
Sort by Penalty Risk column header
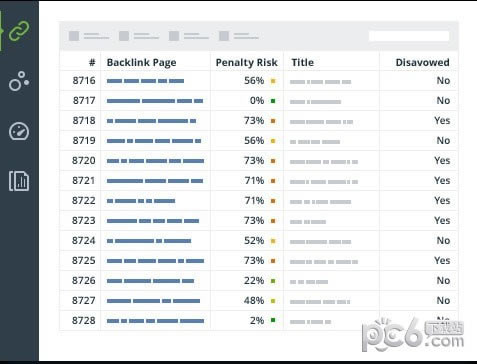pos(247,62)
